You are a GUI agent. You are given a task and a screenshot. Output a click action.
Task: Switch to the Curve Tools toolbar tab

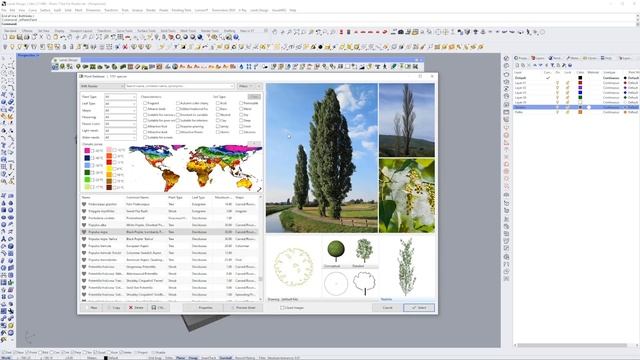pyautogui.click(x=124, y=31)
